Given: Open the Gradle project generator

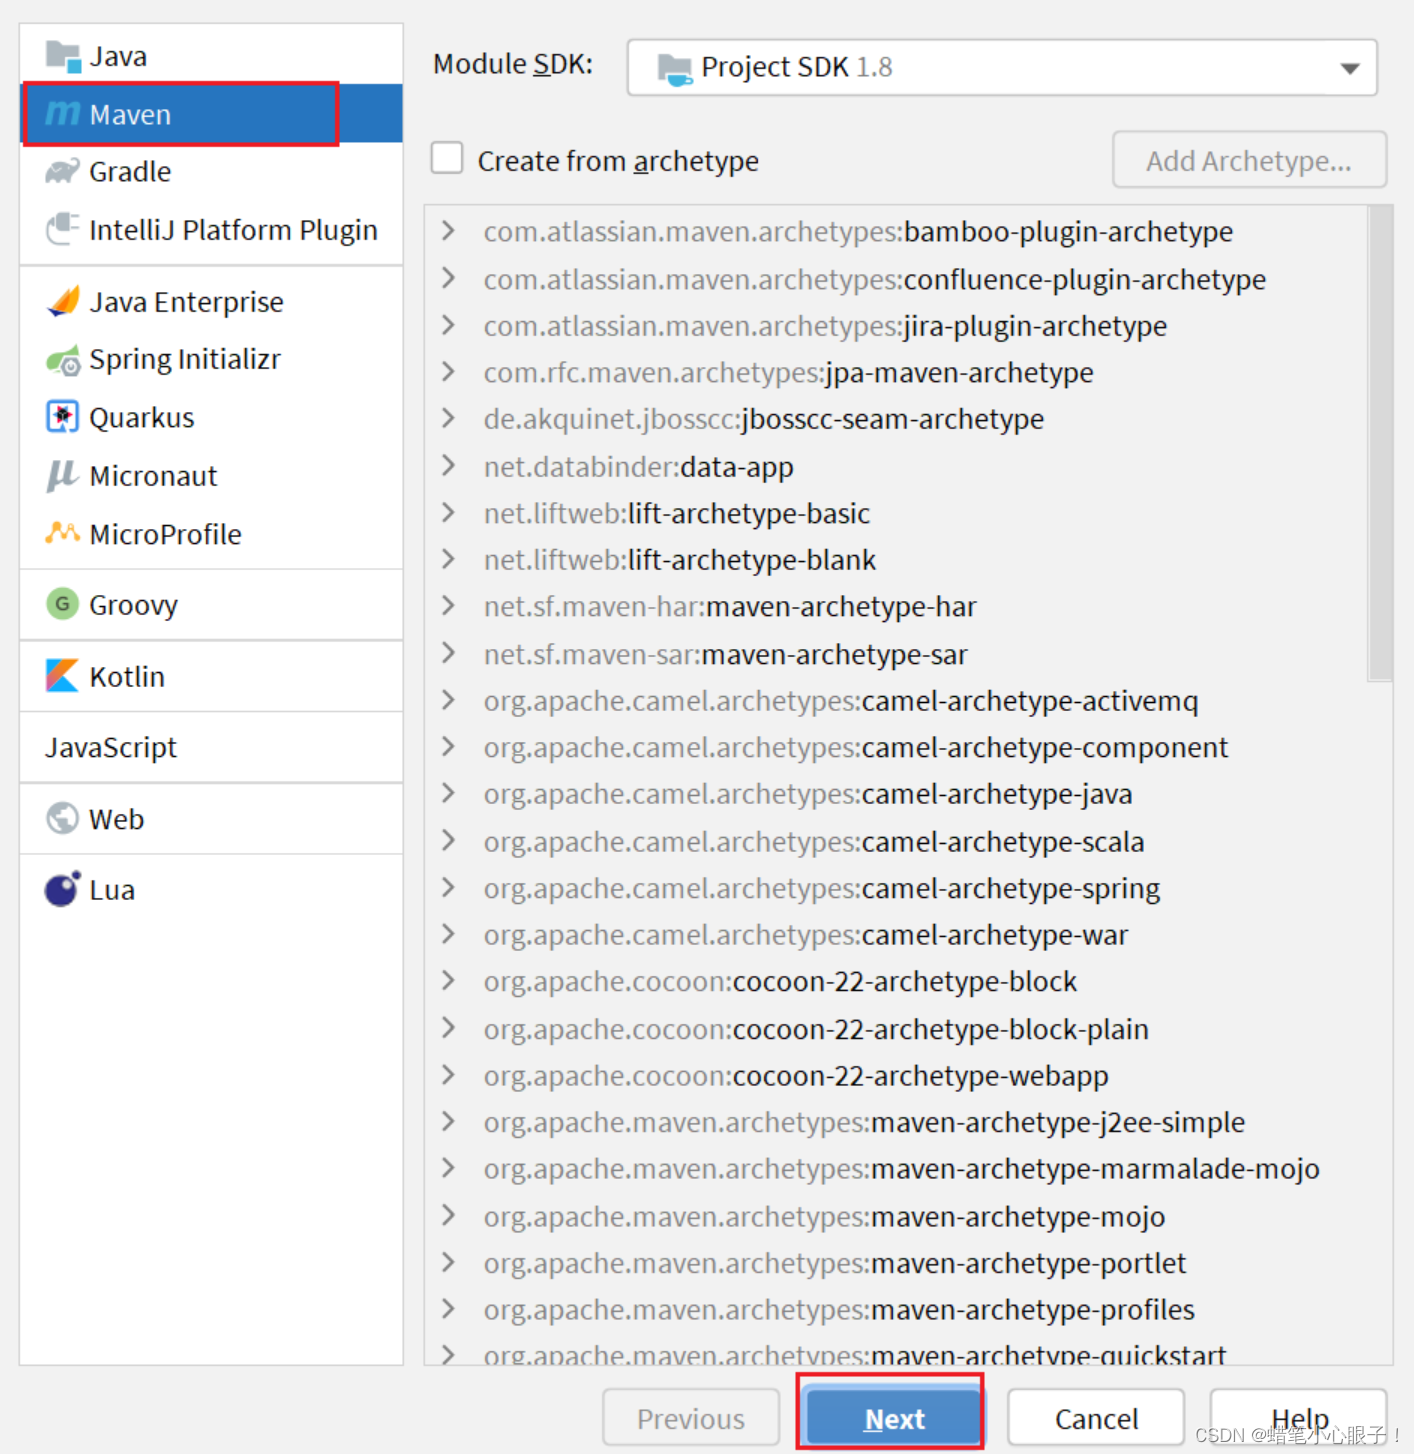Looking at the screenshot, I should point(130,171).
